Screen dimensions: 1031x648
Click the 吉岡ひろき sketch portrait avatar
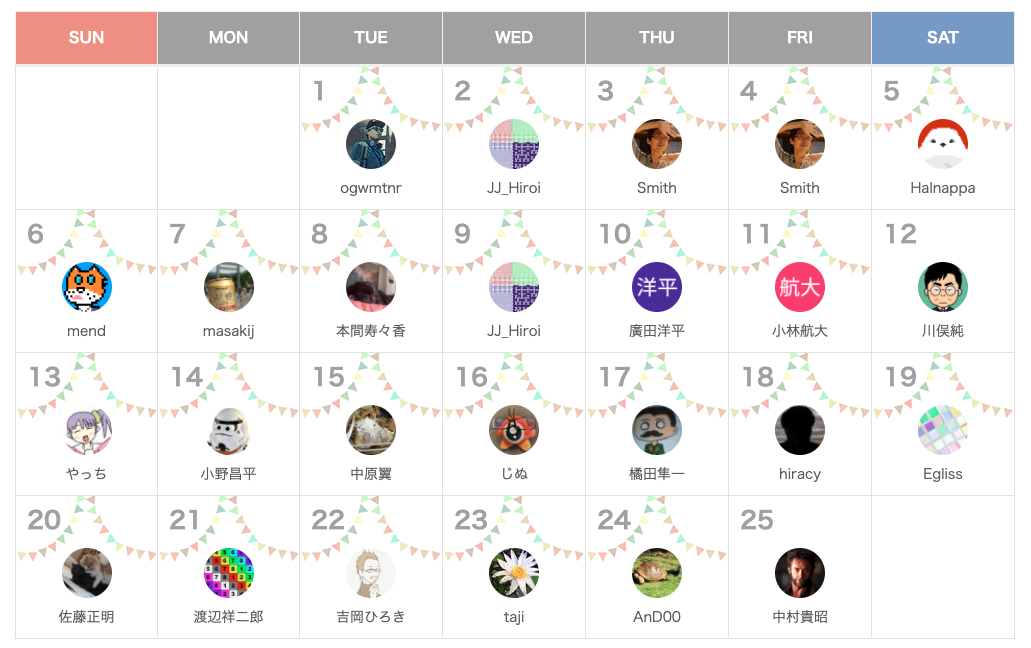click(371, 573)
